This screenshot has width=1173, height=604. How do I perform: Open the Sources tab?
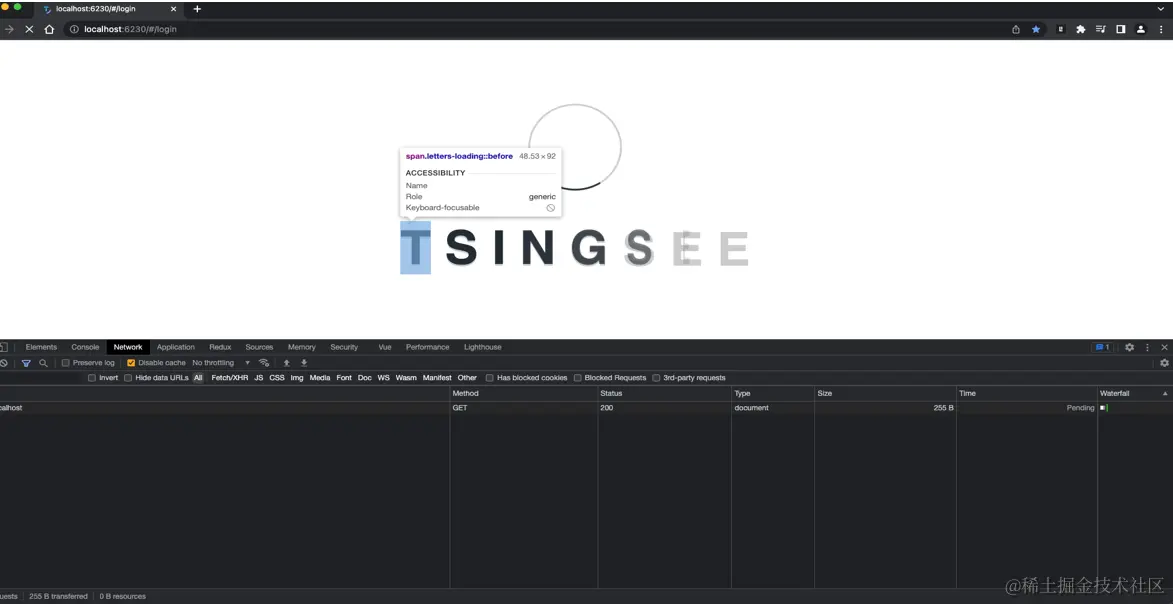tap(260, 347)
